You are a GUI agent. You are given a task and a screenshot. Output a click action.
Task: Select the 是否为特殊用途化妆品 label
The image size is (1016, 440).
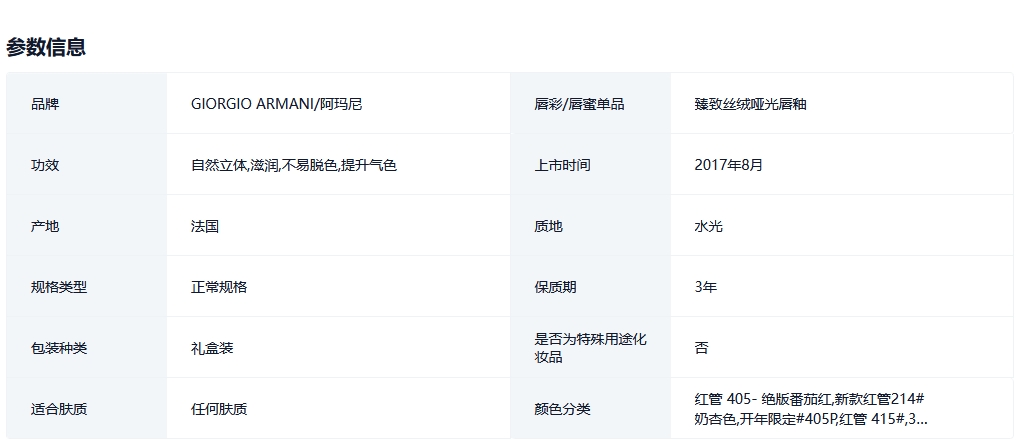tap(590, 348)
